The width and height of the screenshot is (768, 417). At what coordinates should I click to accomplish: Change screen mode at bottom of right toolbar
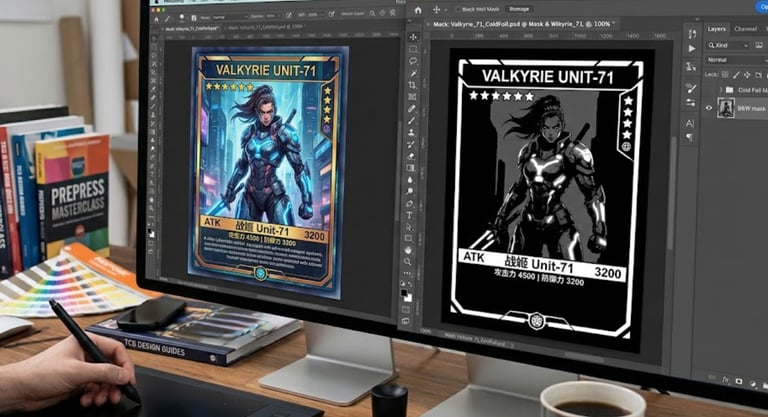406,321
